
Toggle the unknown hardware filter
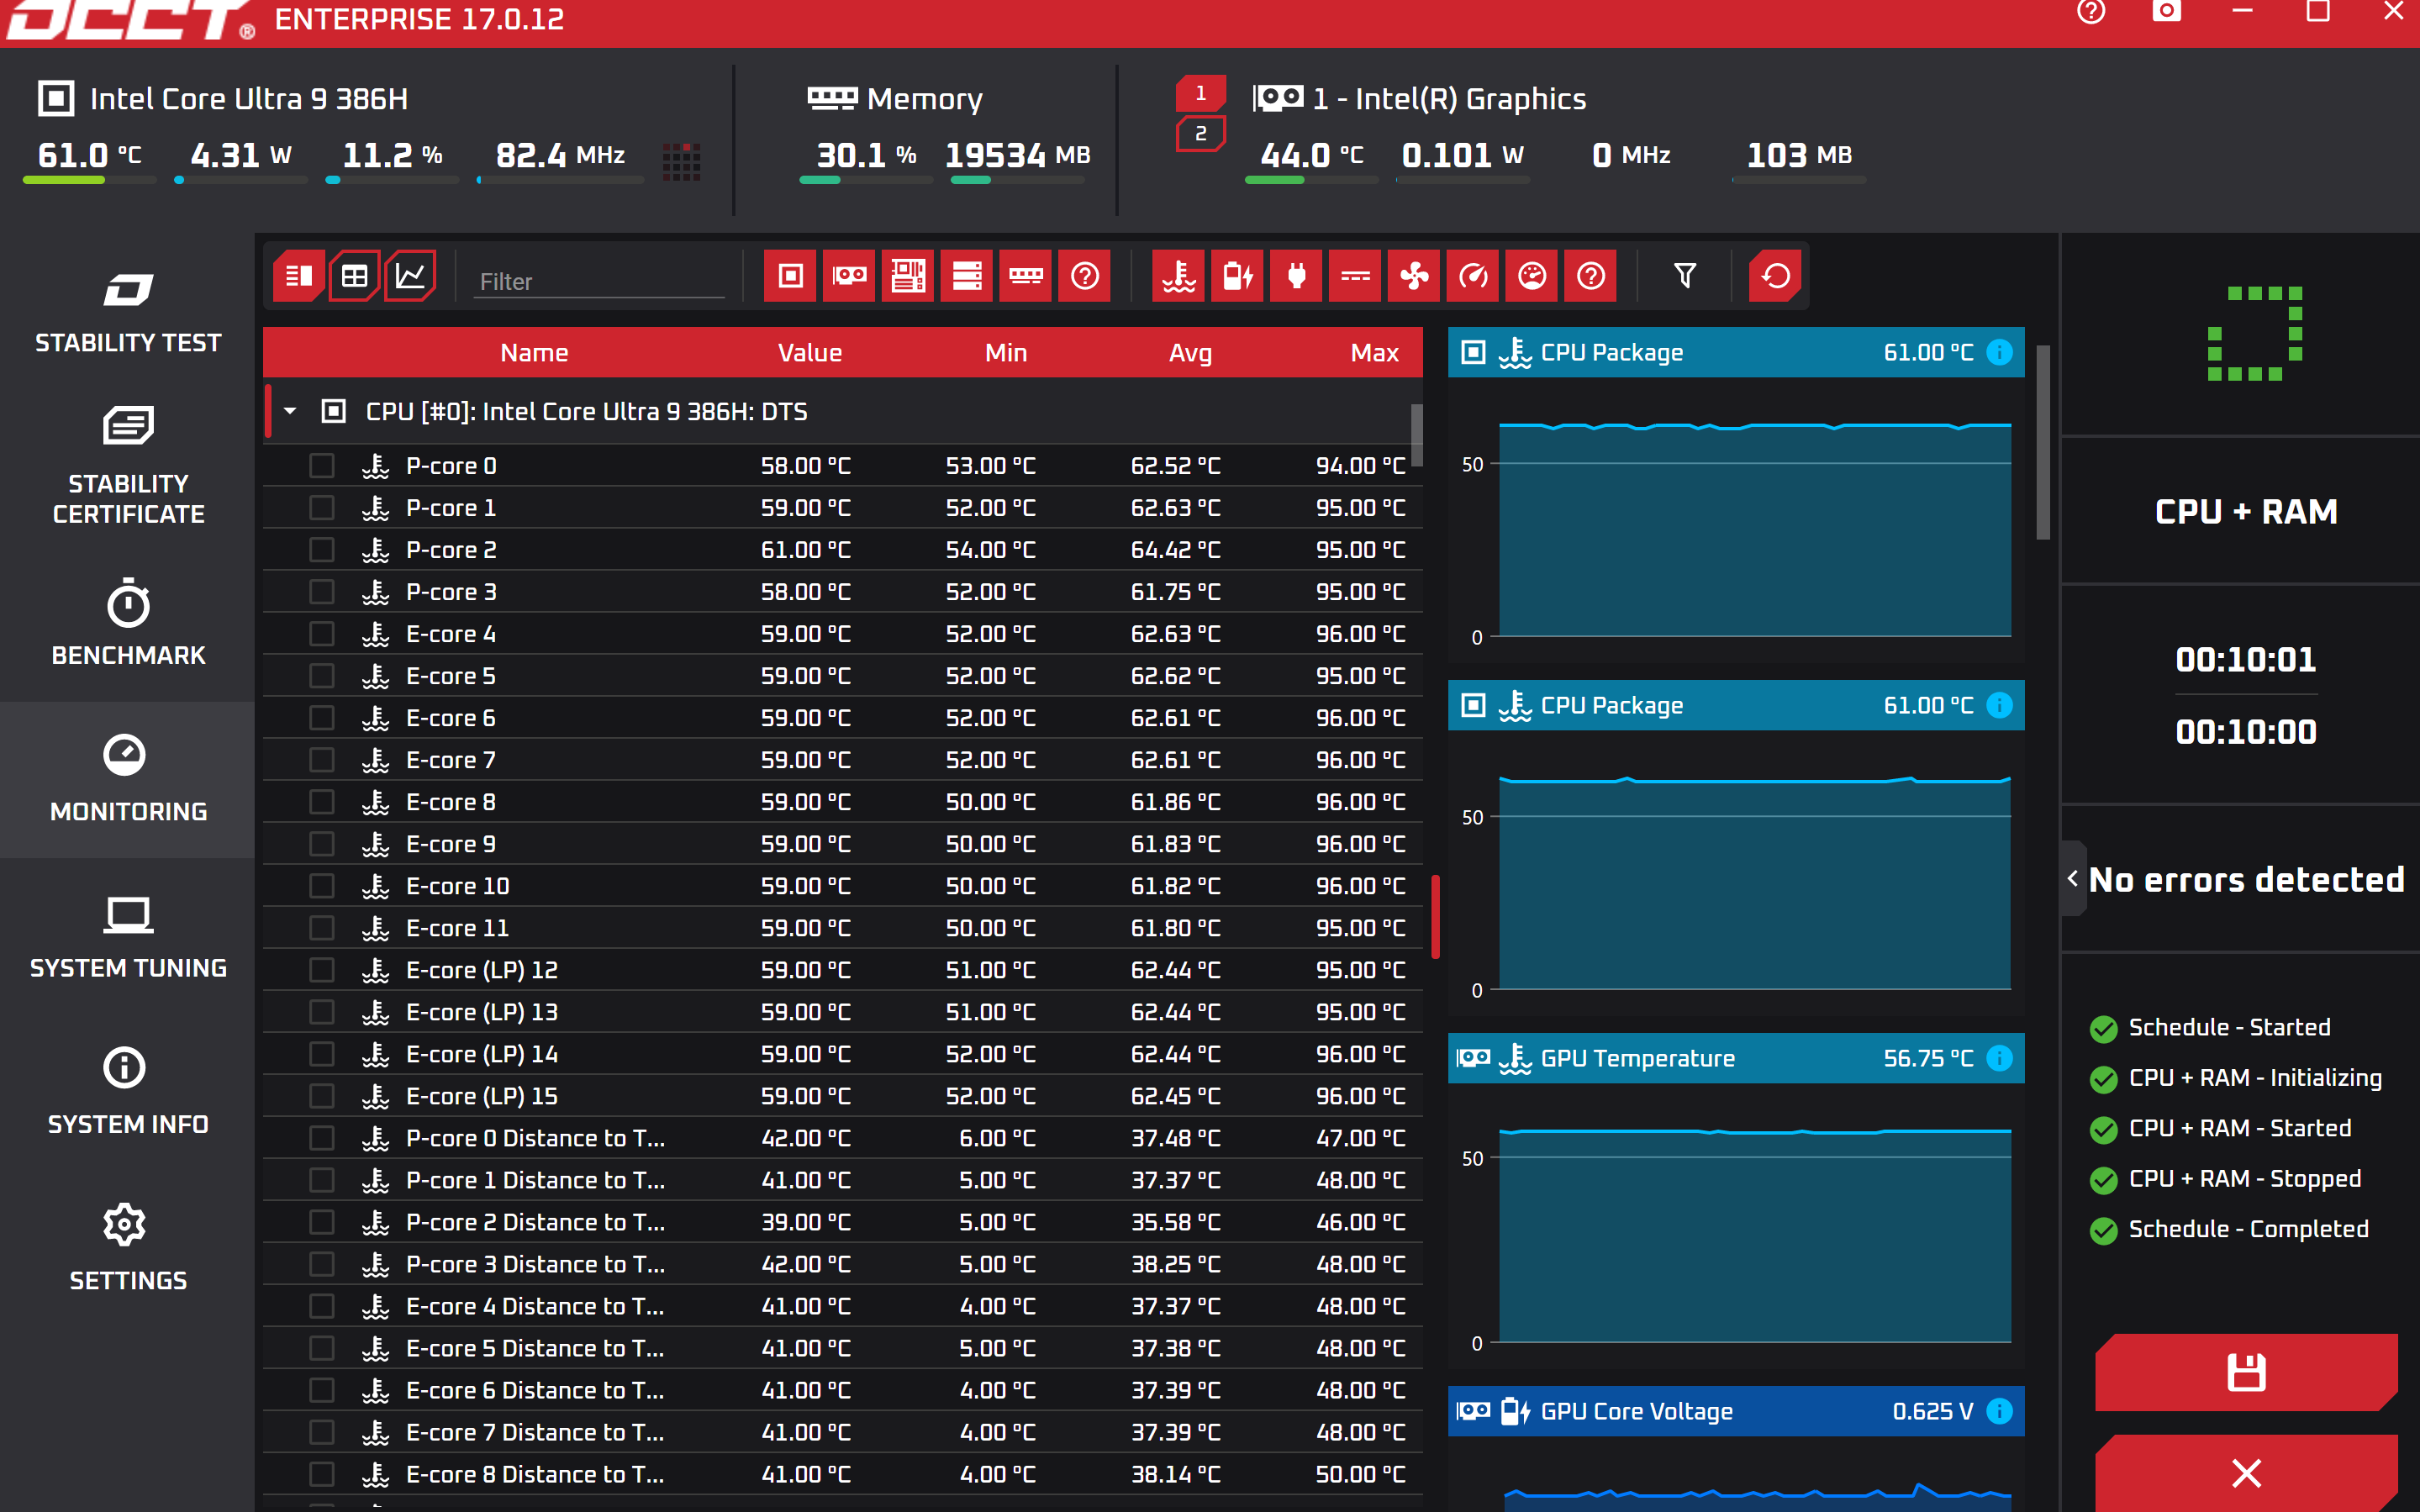pos(1085,276)
